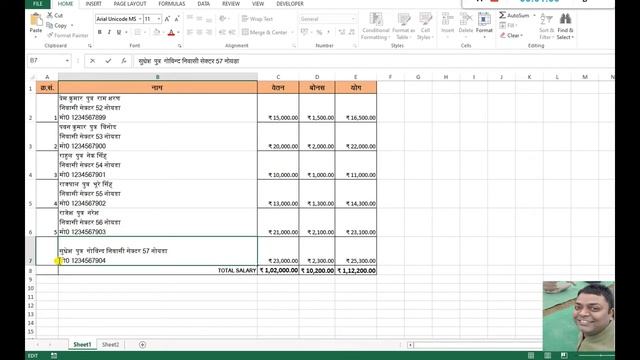
Task: Open the Merge & Center dropdown arrow
Action: coord(292,32)
